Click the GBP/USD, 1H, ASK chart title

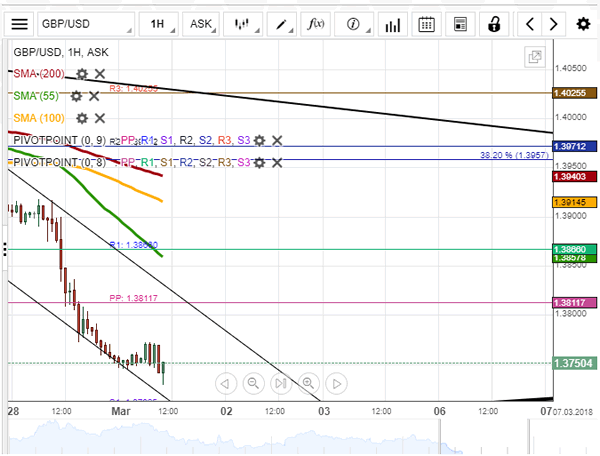61,52
